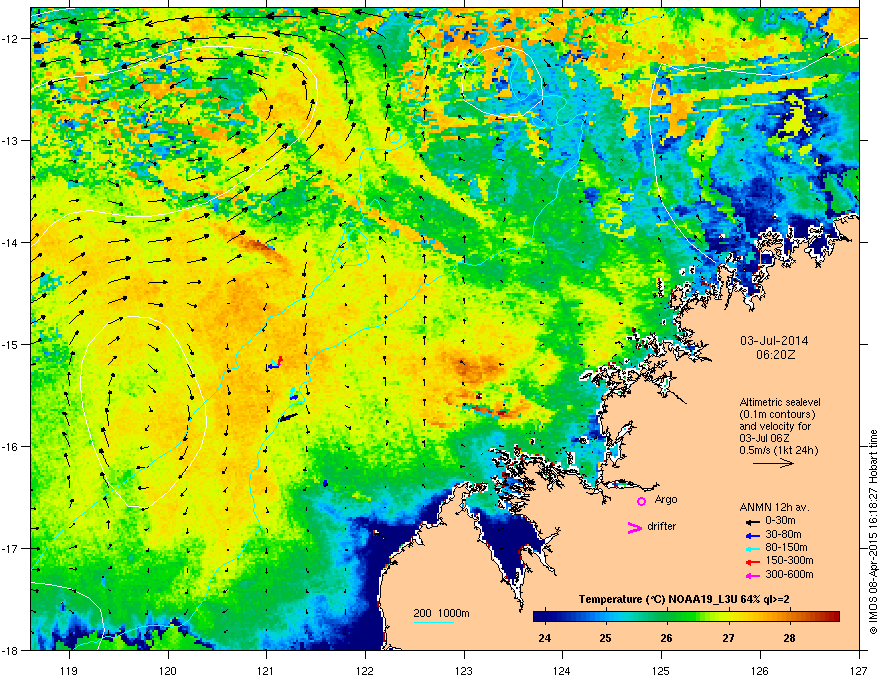Click the '300-600m' depth label
The width and height of the screenshot is (880, 680).
pos(789,574)
